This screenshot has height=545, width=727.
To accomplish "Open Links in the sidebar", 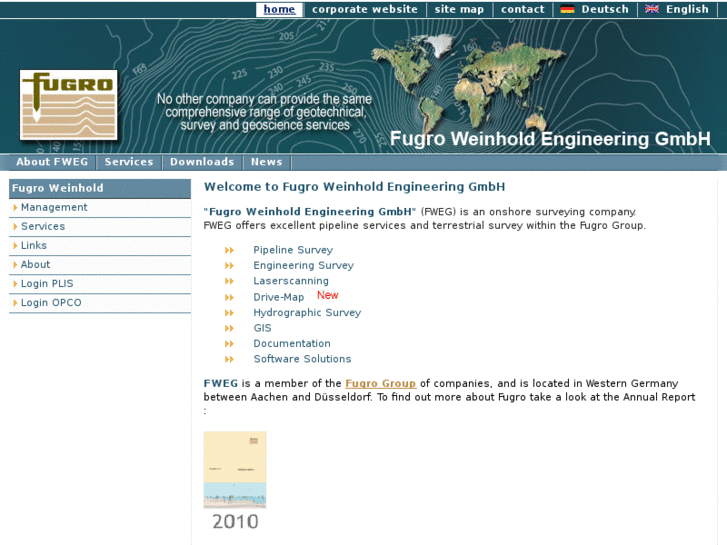I will 34,245.
